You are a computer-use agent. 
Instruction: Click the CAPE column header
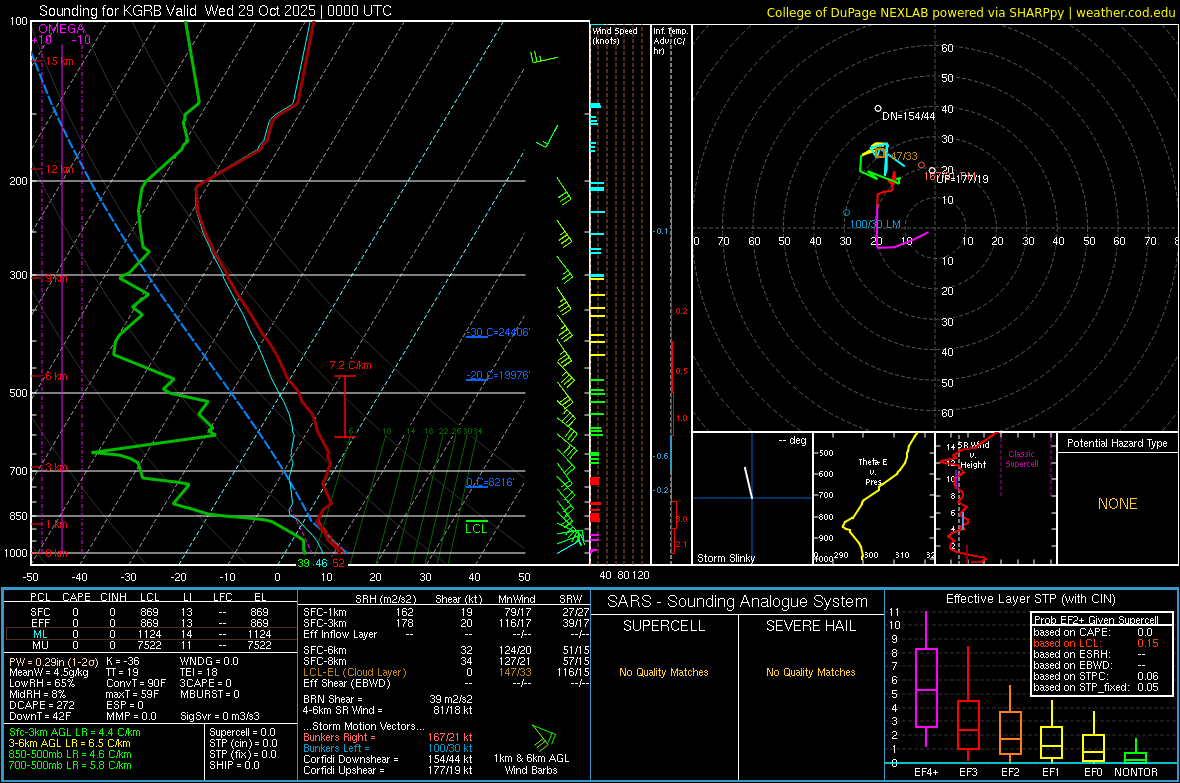point(76,597)
